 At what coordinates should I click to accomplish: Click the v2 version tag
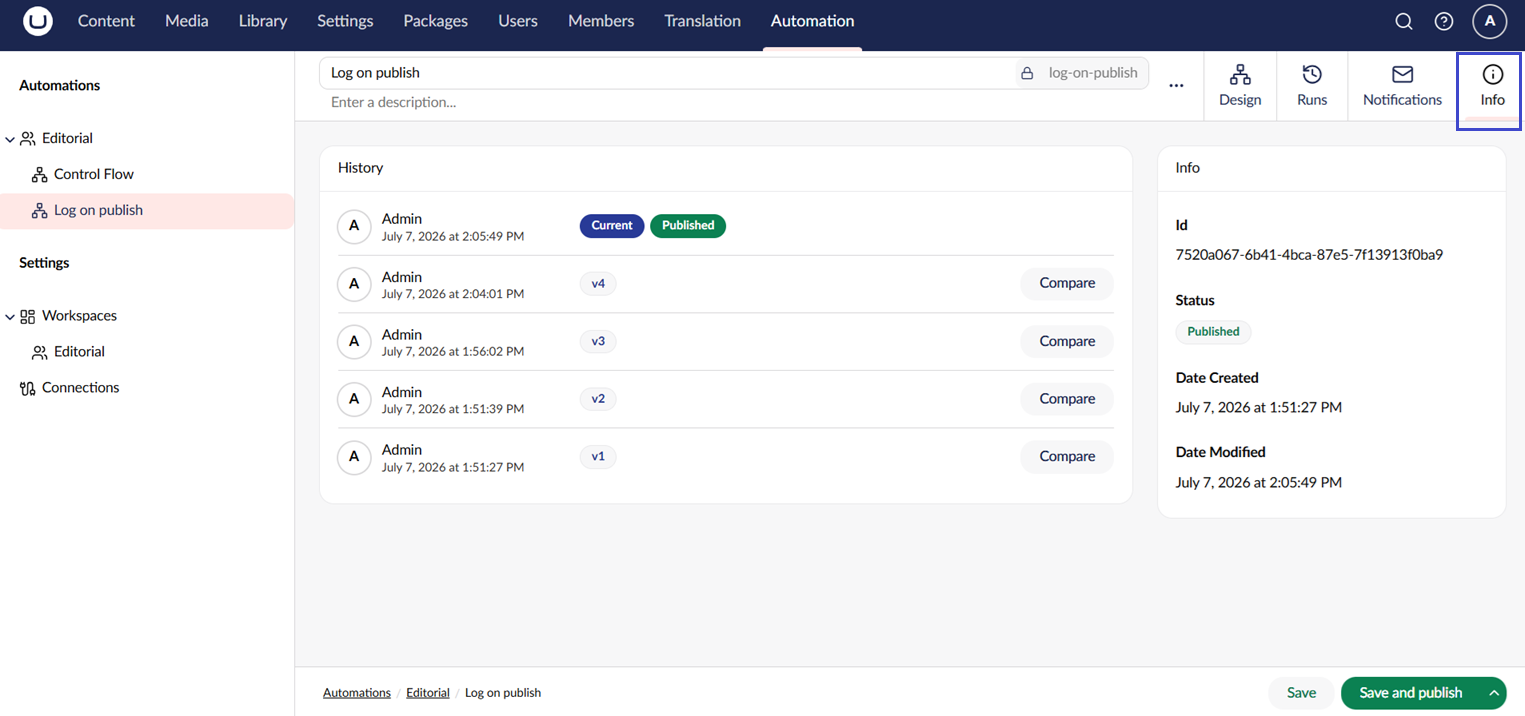[x=598, y=399]
